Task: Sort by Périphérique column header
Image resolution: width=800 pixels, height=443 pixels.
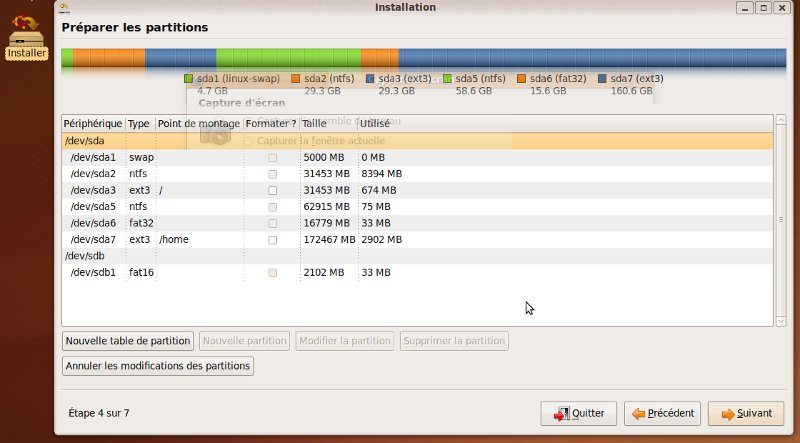Action: 93,124
